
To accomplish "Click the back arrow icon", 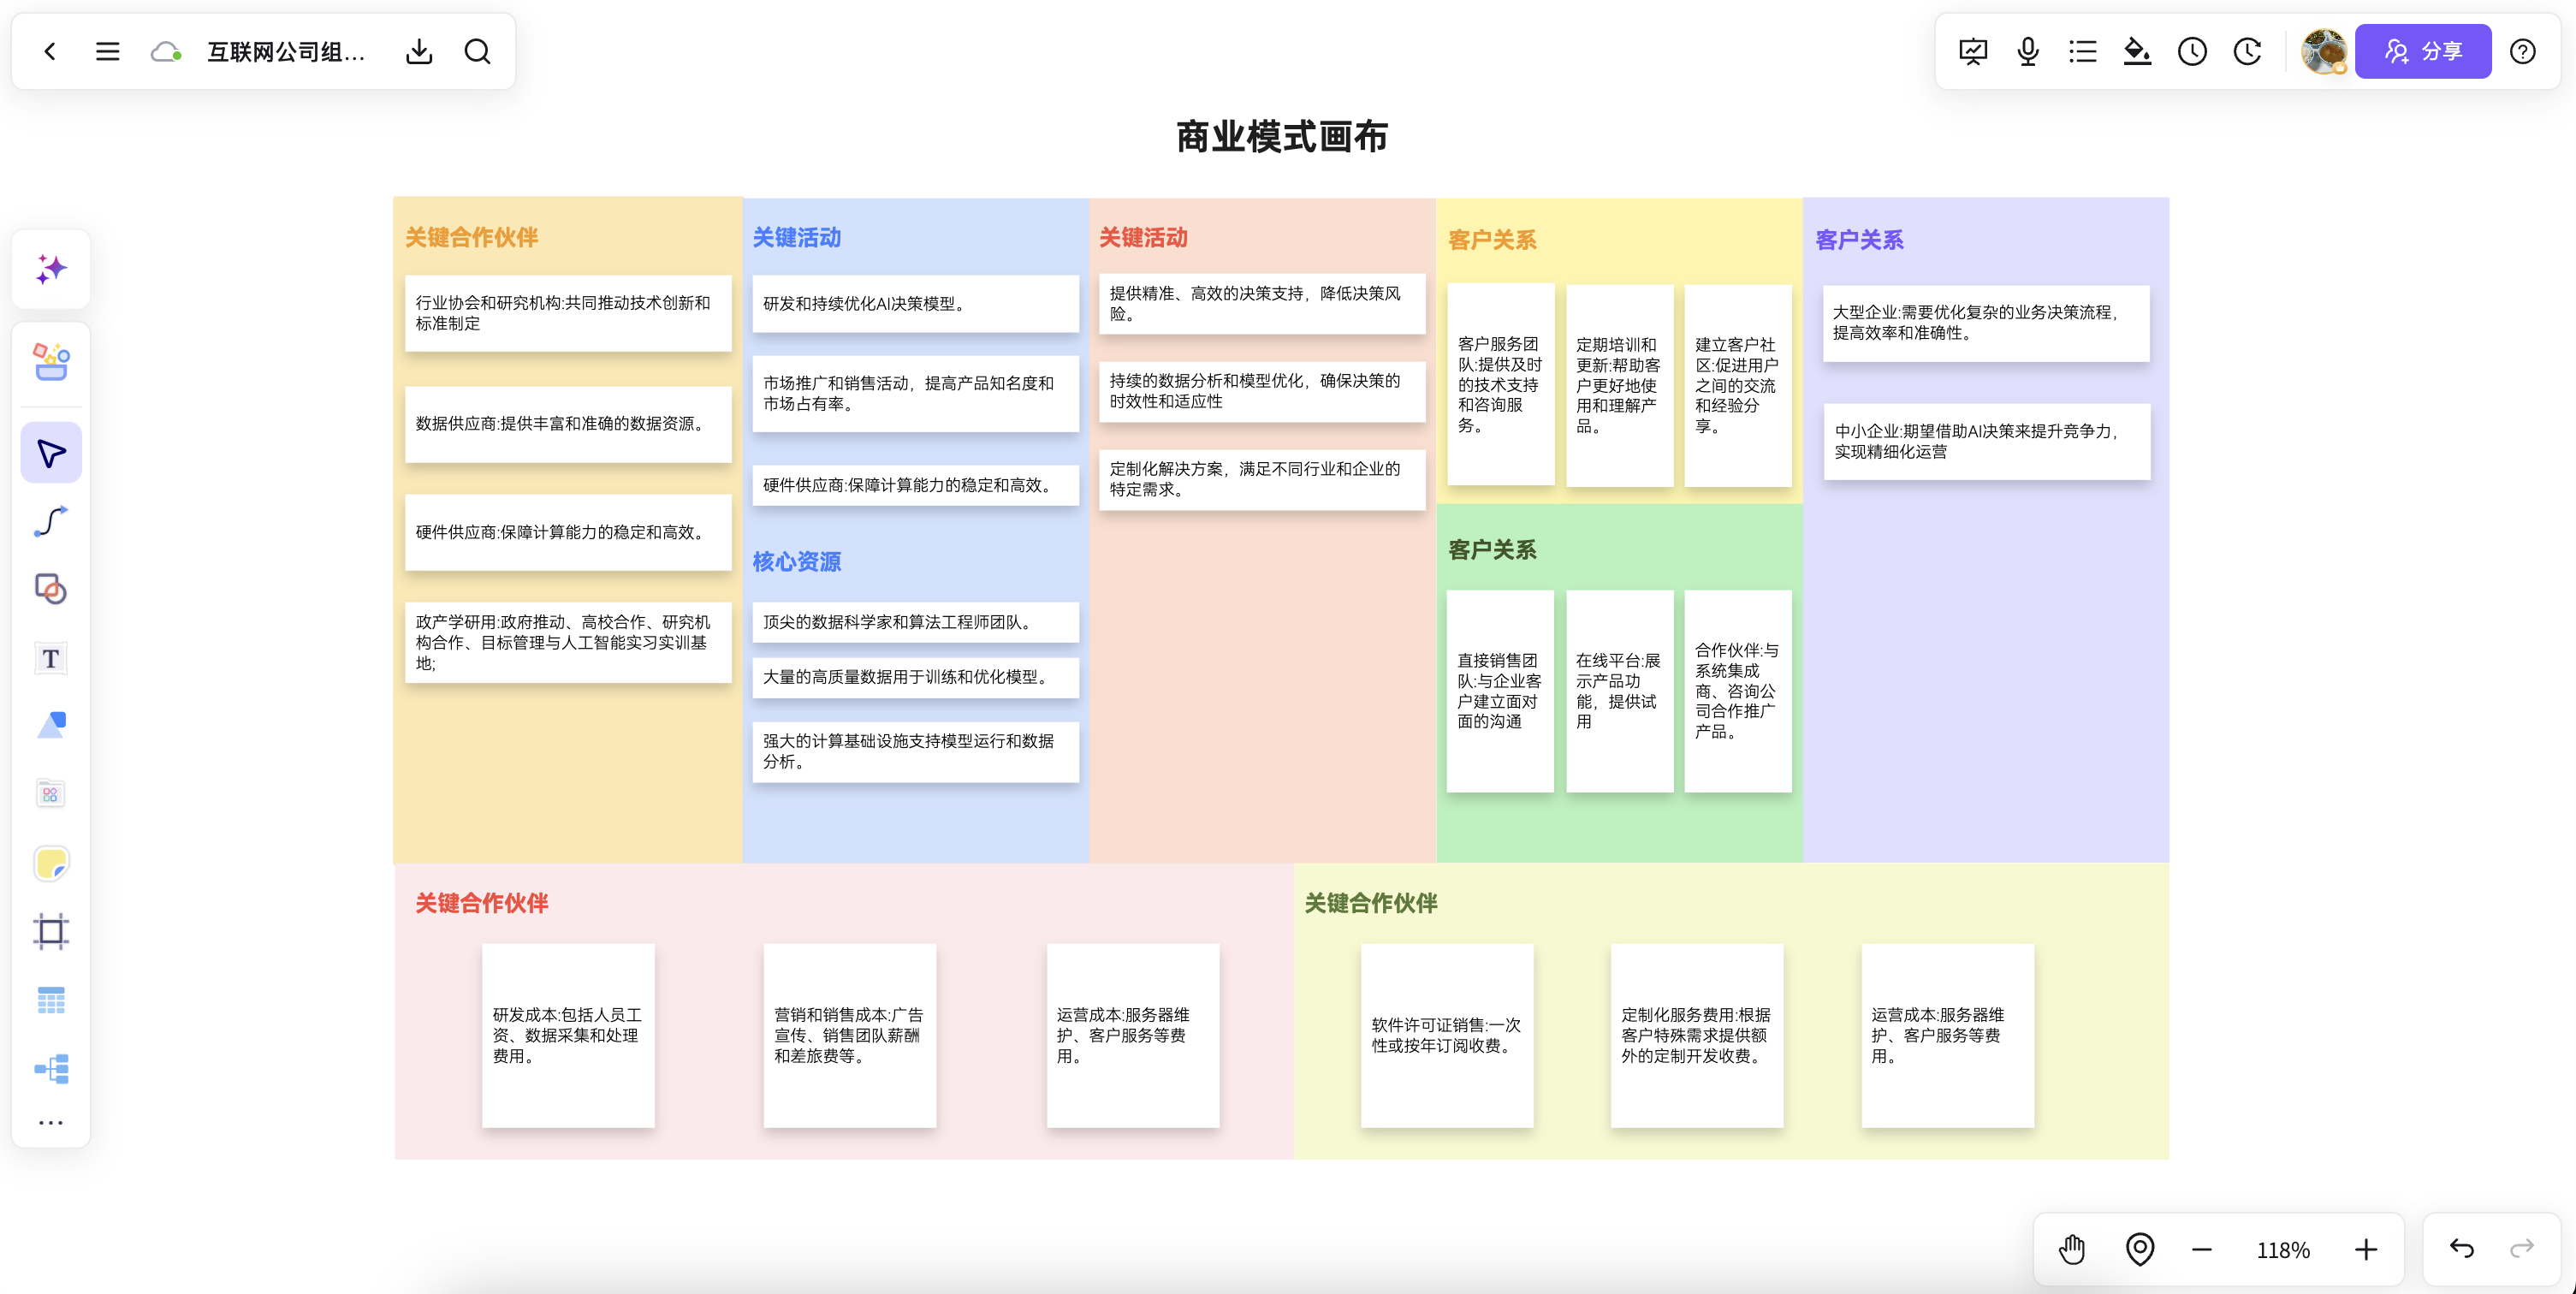I will pos(50,51).
